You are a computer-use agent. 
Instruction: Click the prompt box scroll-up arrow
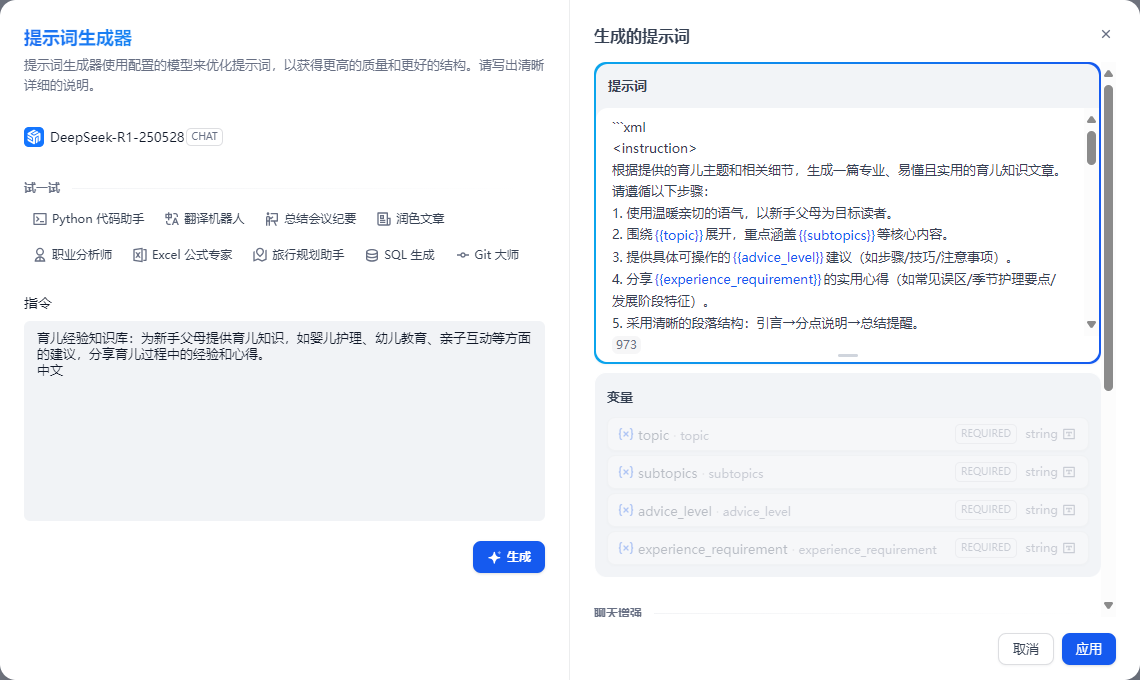(x=1091, y=119)
